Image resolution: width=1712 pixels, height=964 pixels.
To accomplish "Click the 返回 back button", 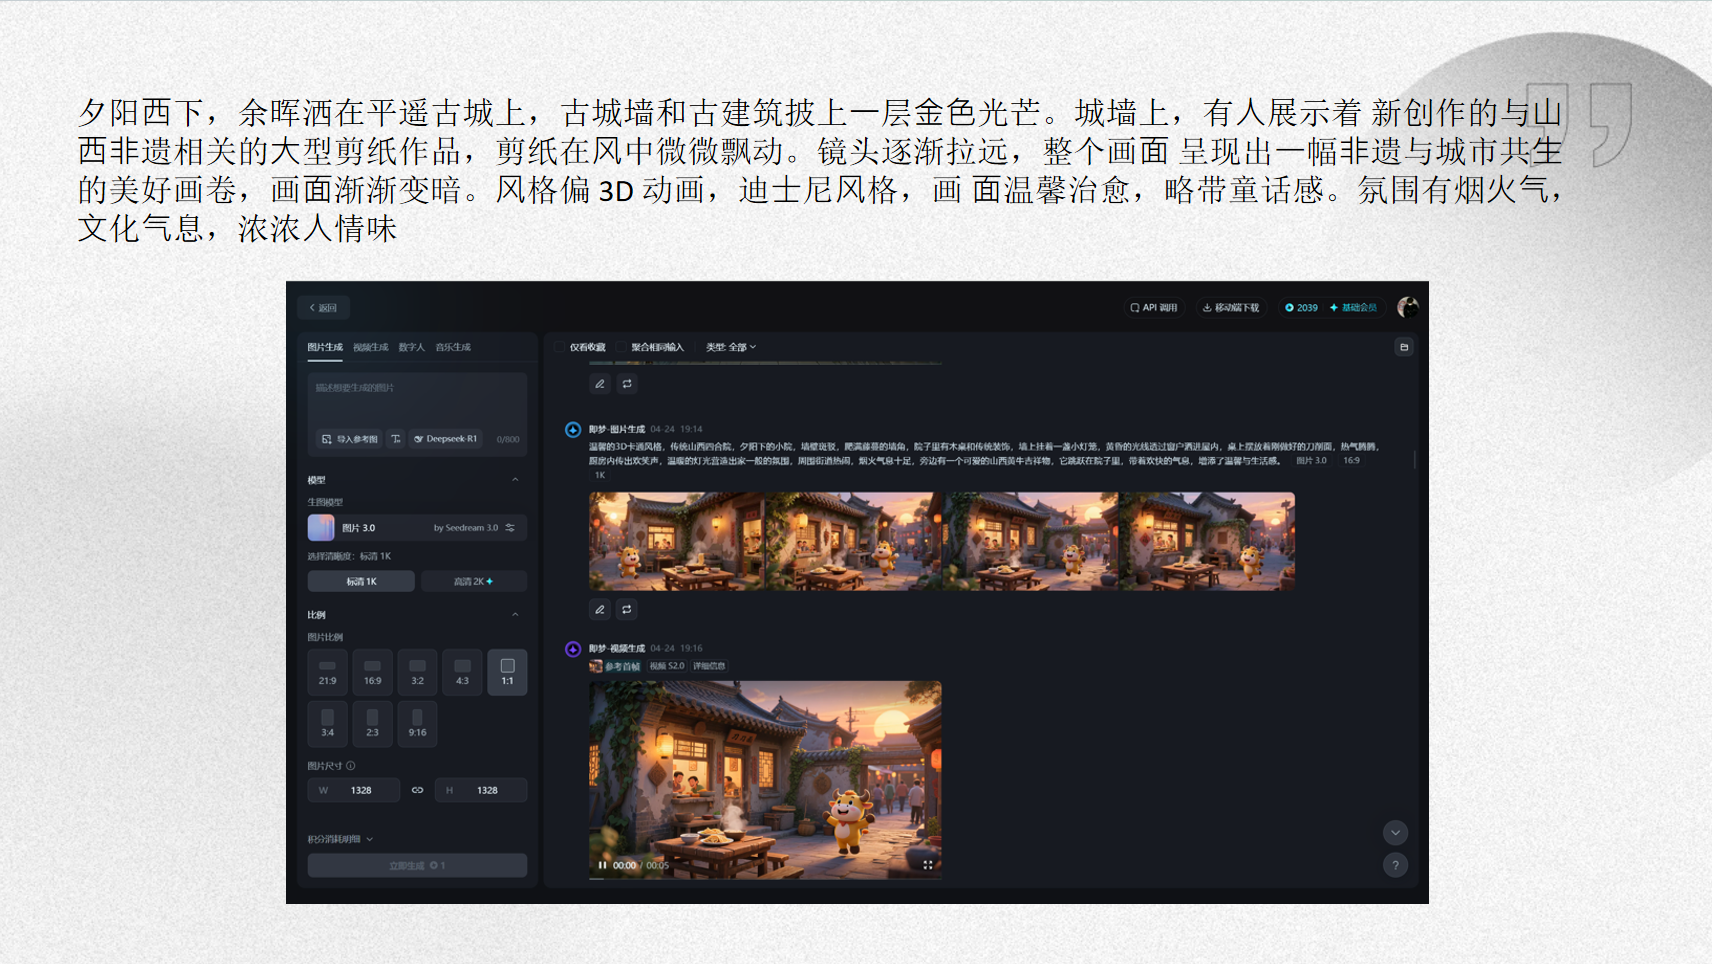I will point(323,308).
